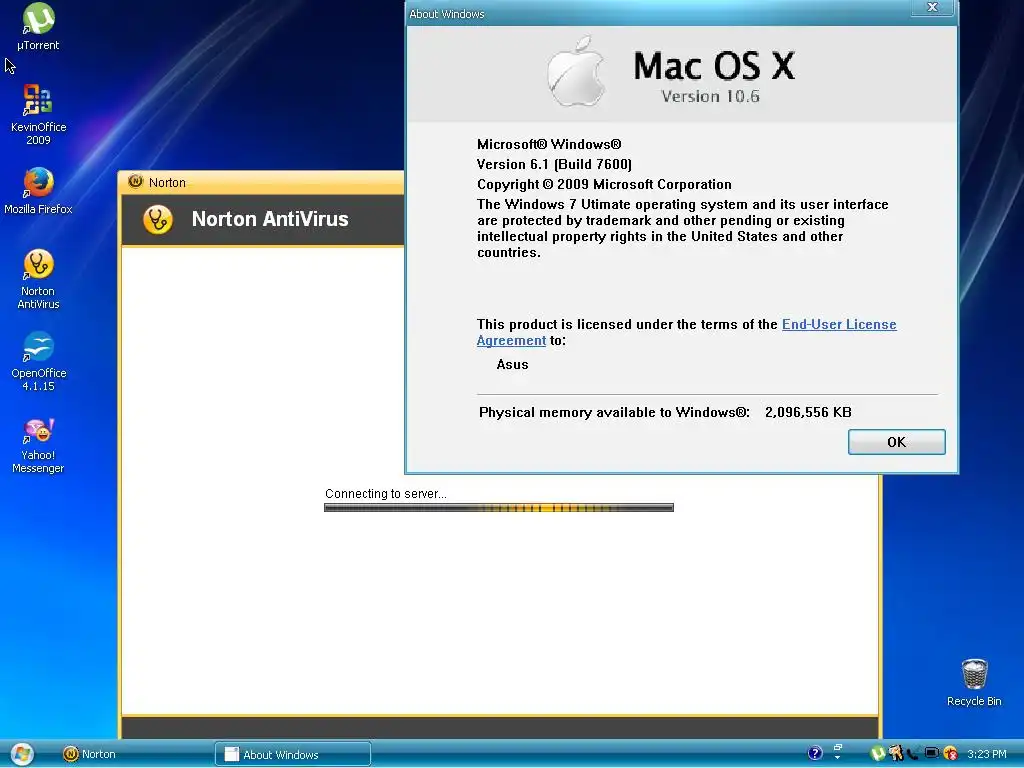This screenshot has height=768, width=1024.
Task: Click the Norton red-X alert tray icon
Action: coord(951,753)
